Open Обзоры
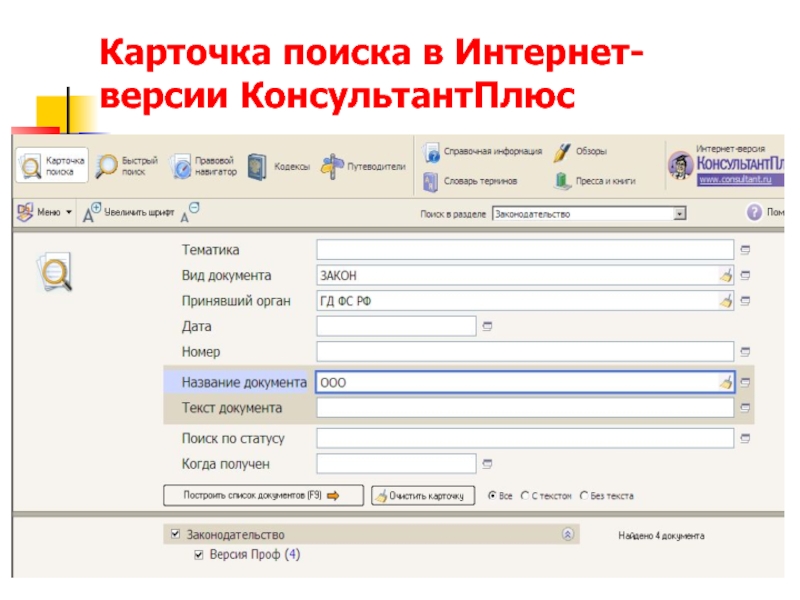The width and height of the screenshot is (800, 600). click(x=581, y=152)
